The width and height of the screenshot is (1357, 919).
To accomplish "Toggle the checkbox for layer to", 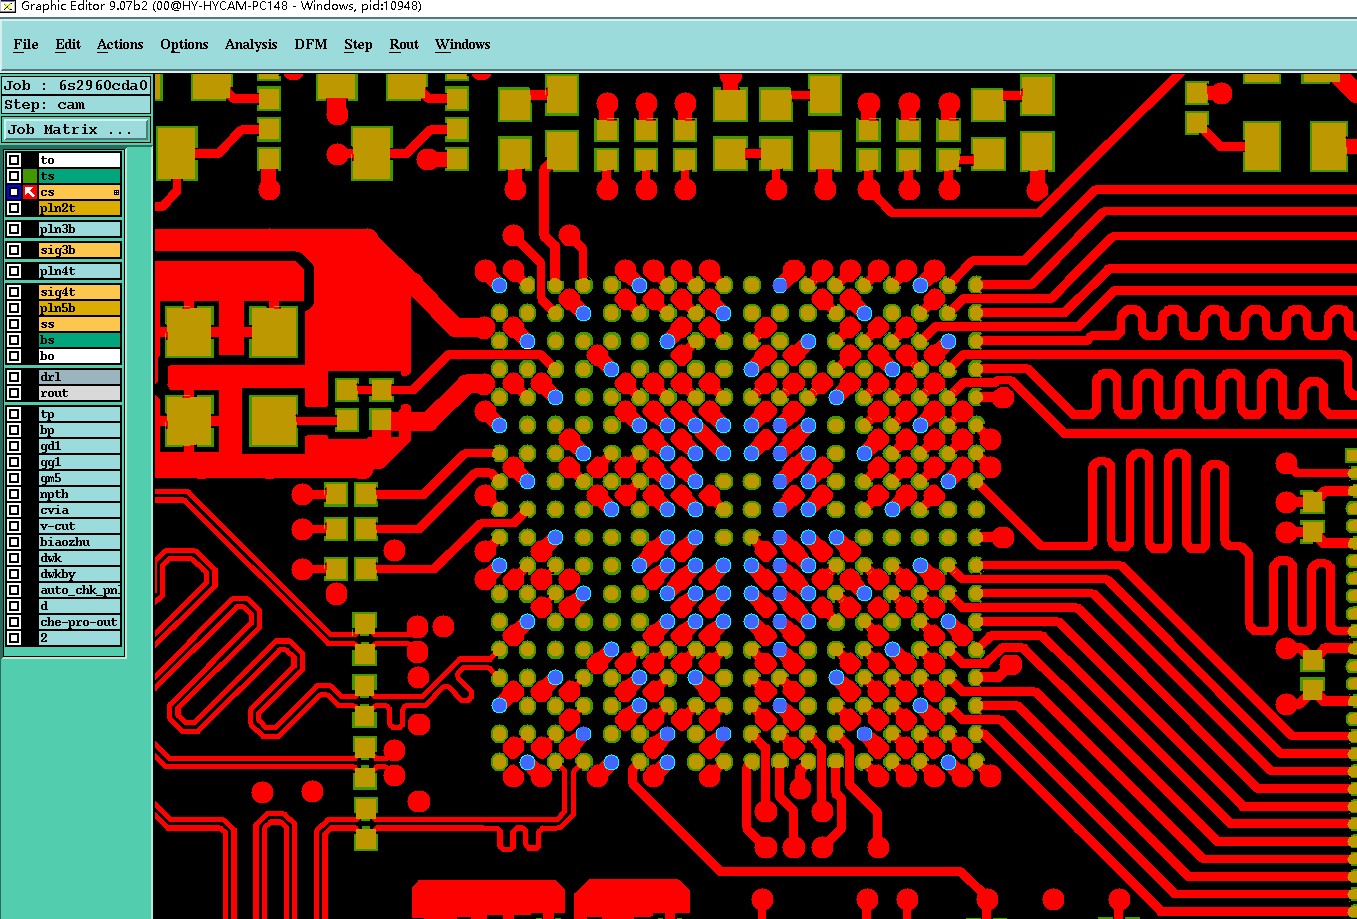I will (x=14, y=160).
